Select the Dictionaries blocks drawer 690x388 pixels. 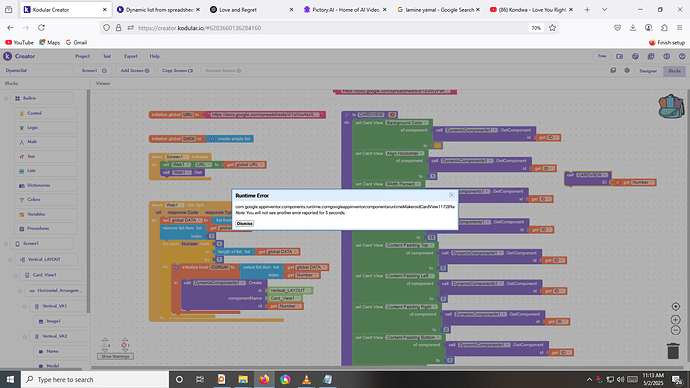[46, 185]
